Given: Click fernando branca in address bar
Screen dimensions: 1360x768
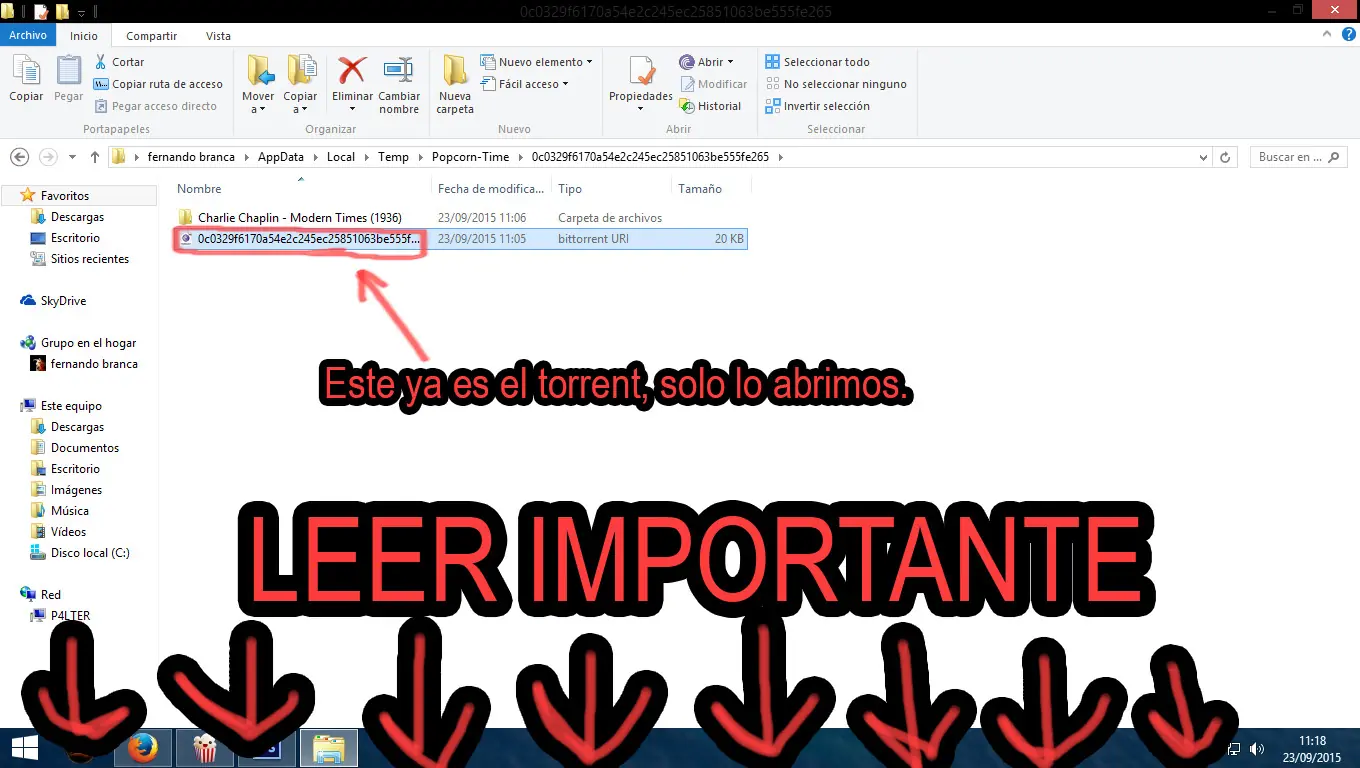Looking at the screenshot, I should coord(193,157).
